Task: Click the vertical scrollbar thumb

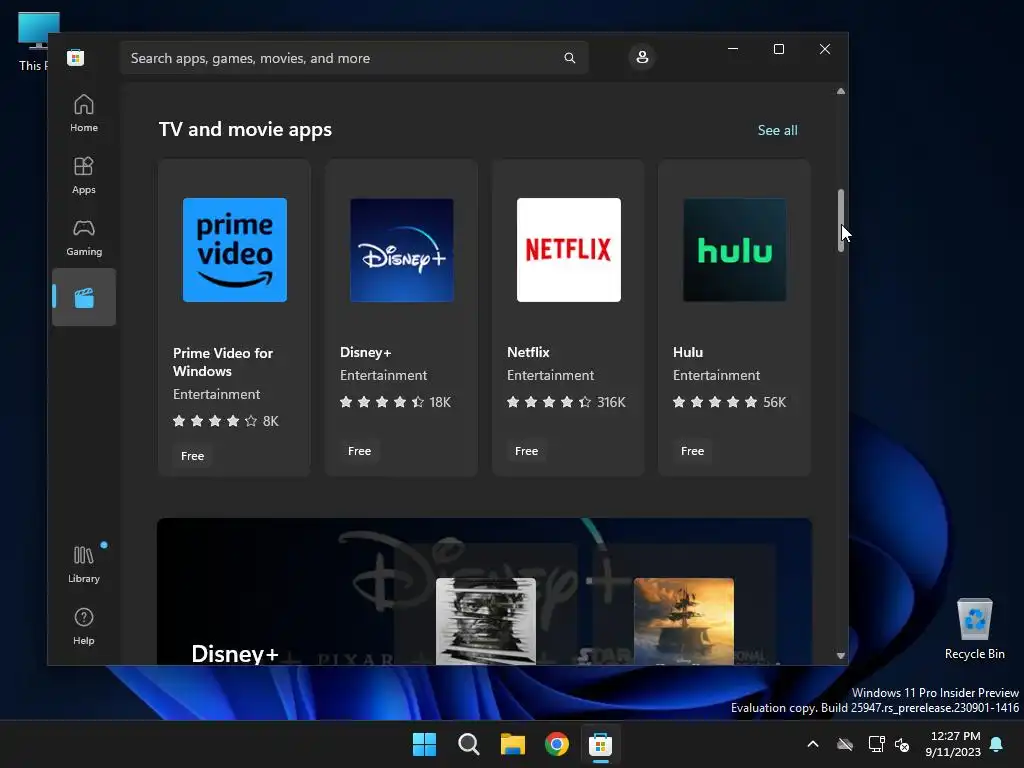Action: [x=840, y=221]
